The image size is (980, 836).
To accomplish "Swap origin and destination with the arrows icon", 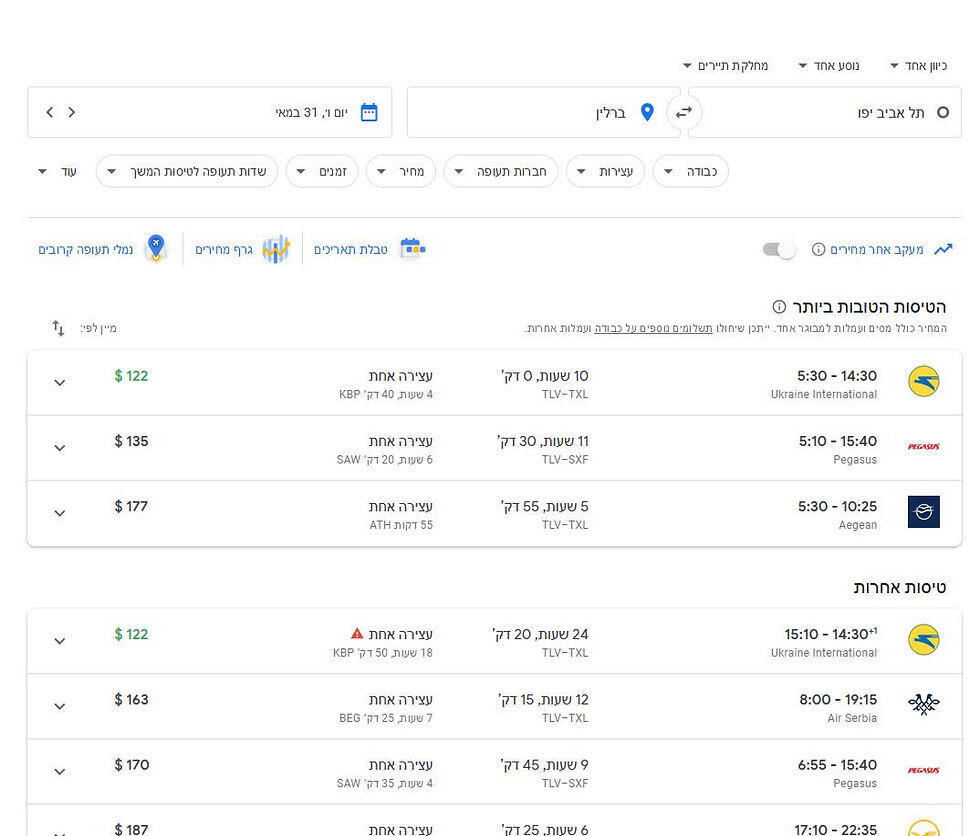I will tap(684, 112).
